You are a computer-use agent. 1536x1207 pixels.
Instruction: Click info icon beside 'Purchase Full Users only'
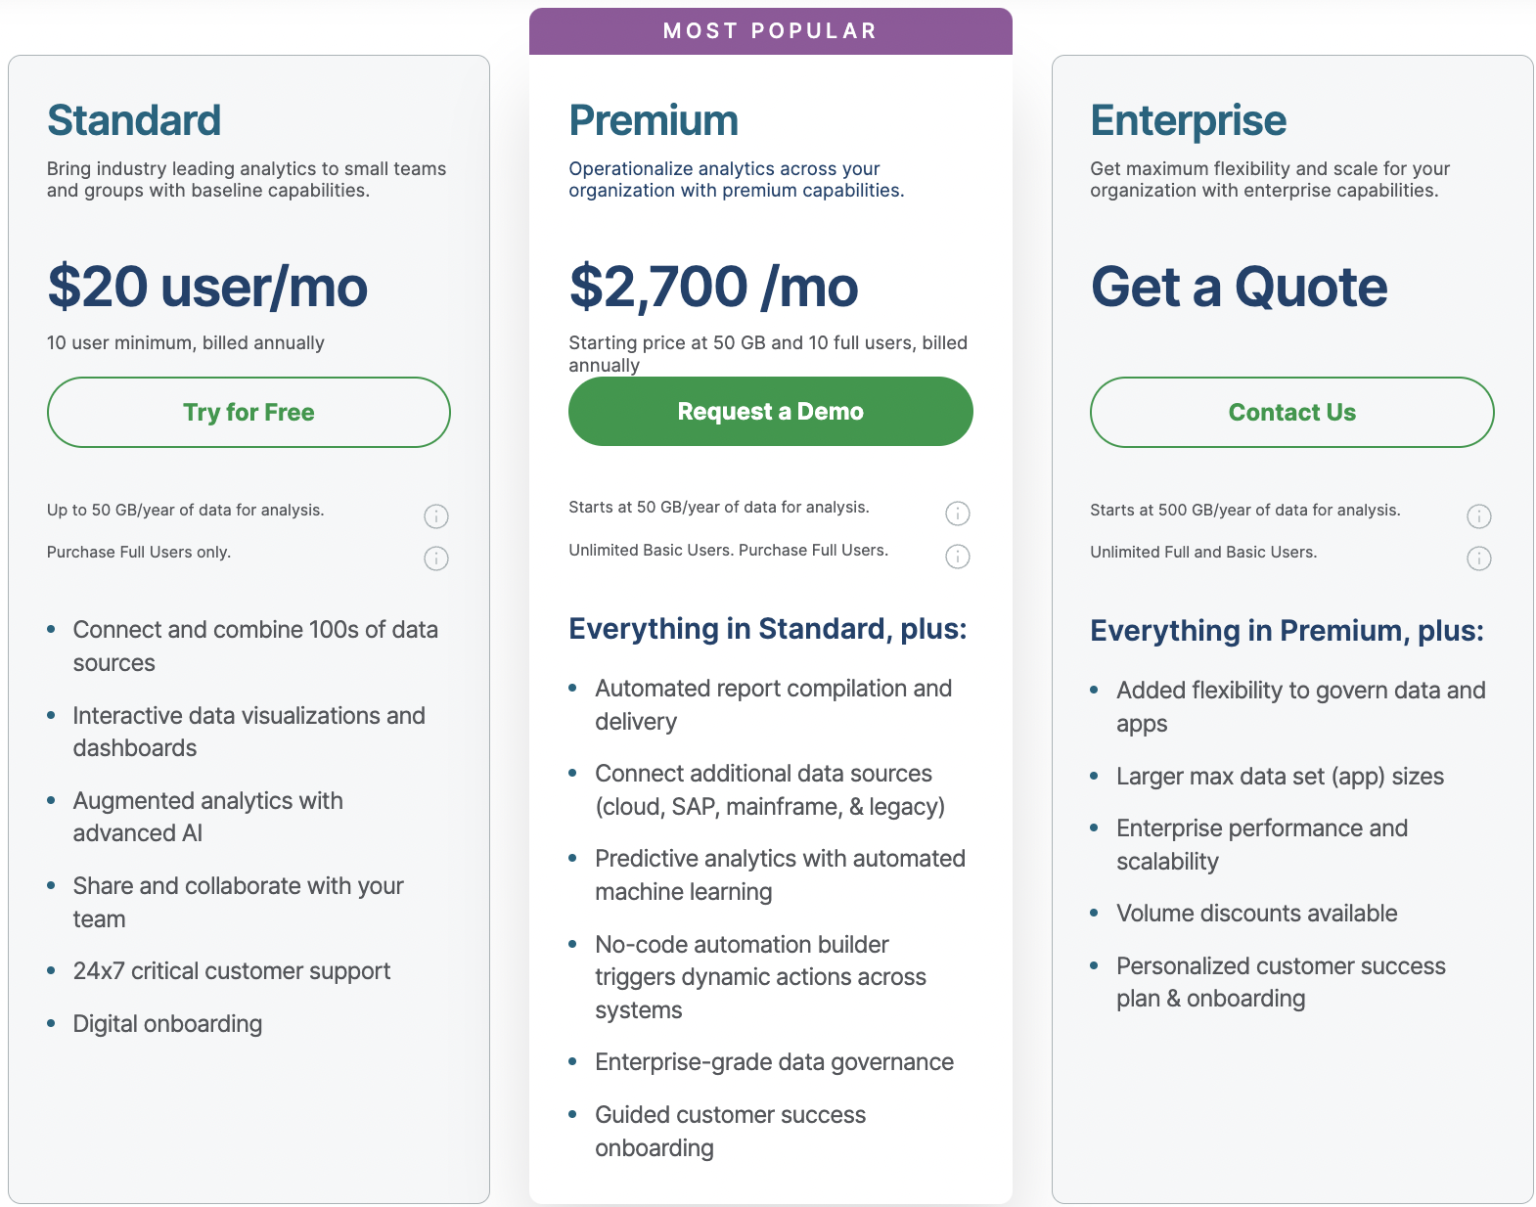pos(436,558)
